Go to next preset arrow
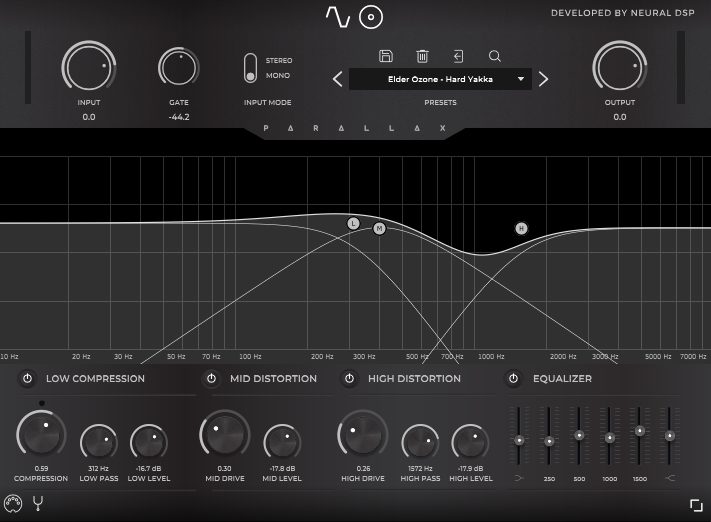Image resolution: width=711 pixels, height=522 pixels. pos(543,79)
